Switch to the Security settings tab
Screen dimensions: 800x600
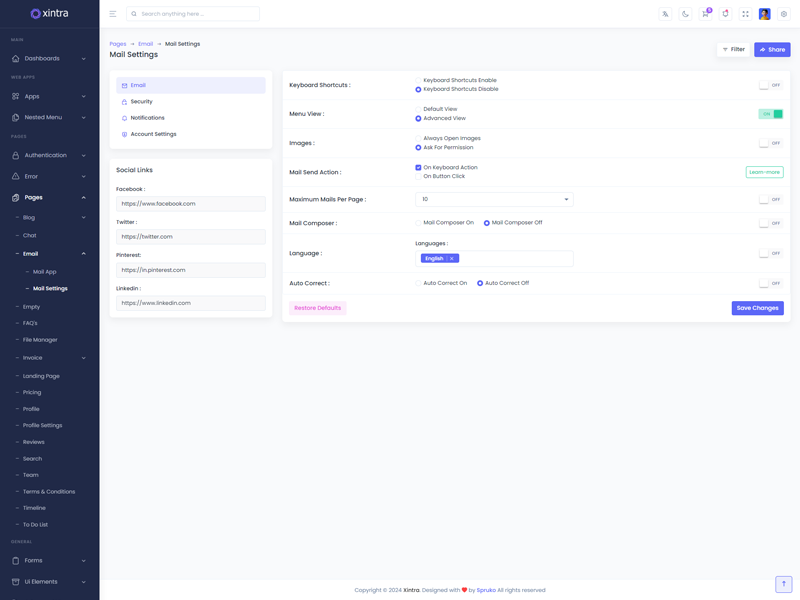141,102
